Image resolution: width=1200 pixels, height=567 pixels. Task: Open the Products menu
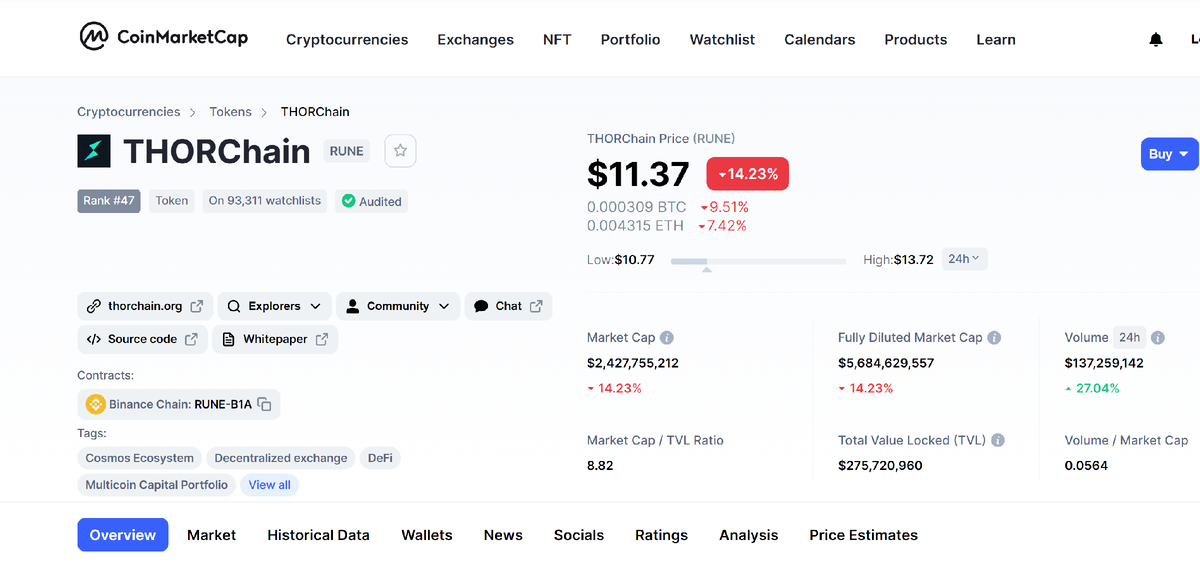[916, 40]
